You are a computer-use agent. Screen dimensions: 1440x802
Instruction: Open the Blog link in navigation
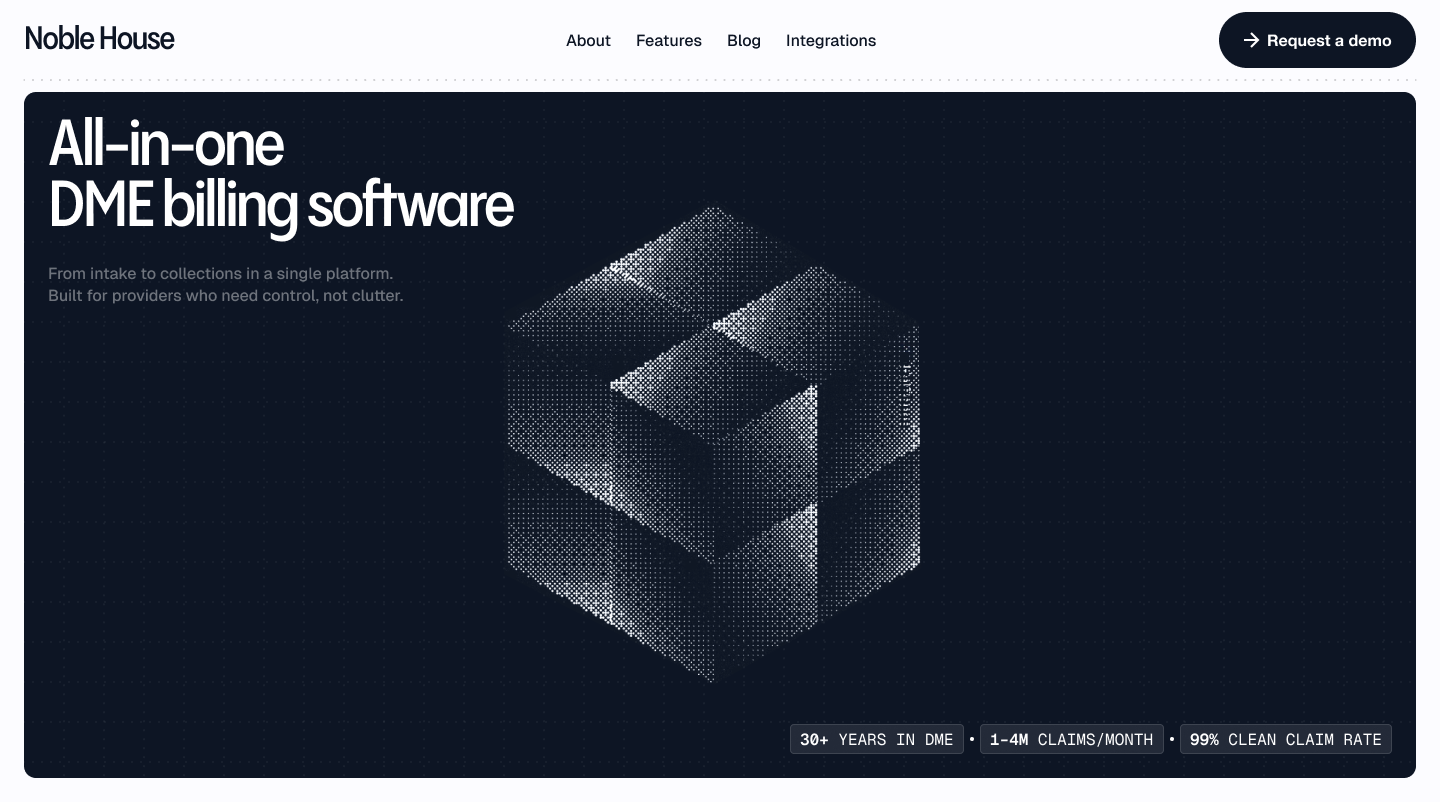point(744,41)
